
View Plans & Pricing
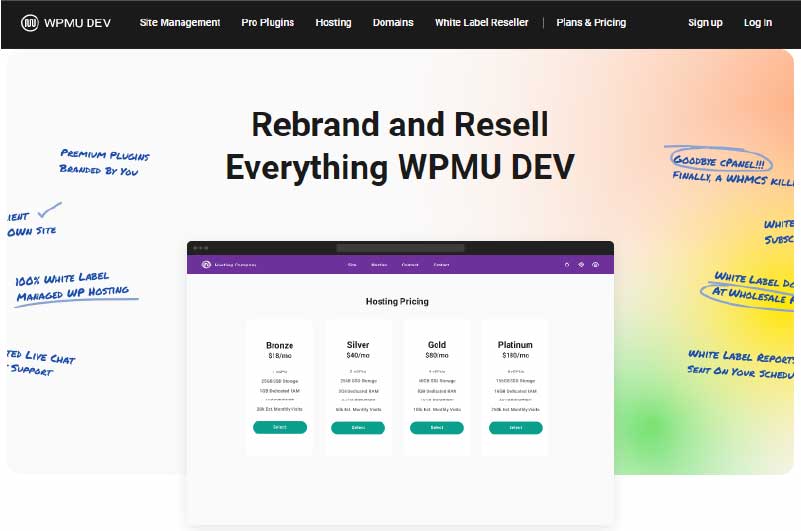point(591,22)
